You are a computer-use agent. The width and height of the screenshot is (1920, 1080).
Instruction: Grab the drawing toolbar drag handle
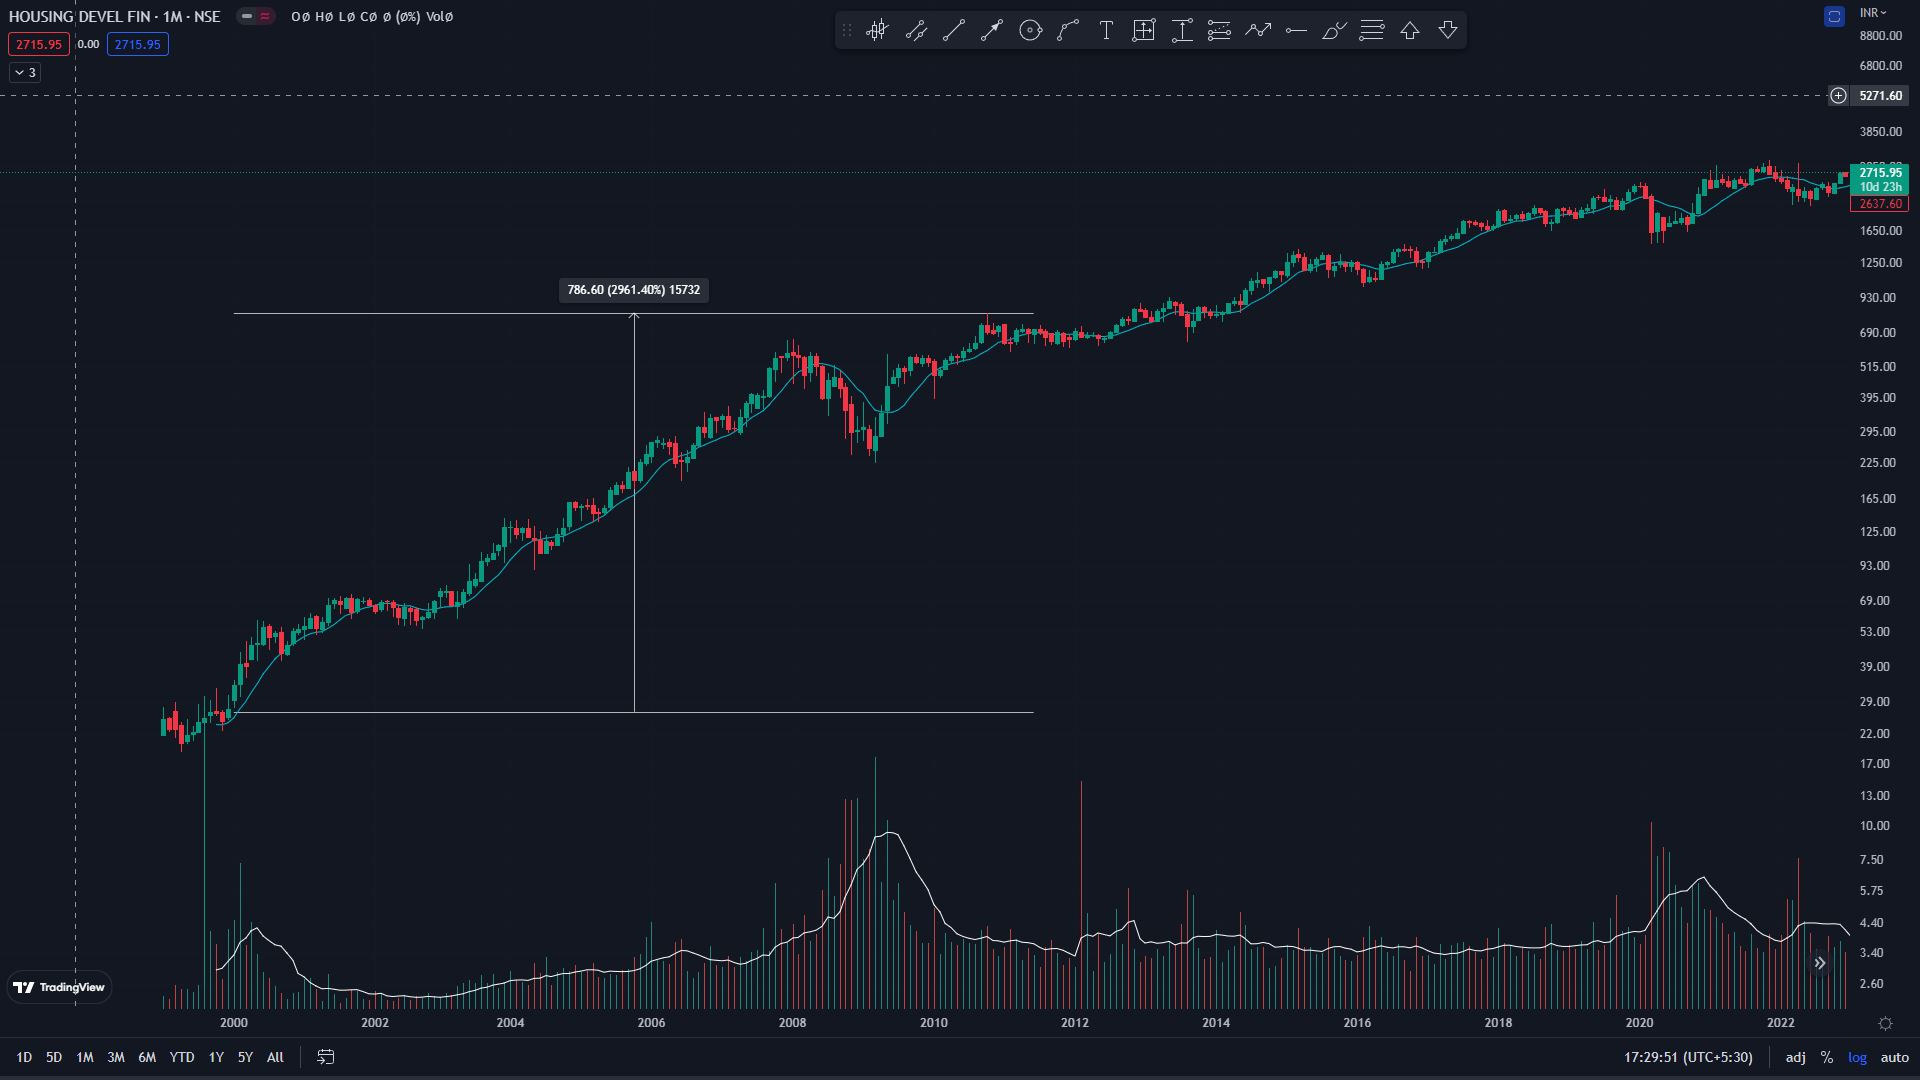pyautogui.click(x=847, y=31)
